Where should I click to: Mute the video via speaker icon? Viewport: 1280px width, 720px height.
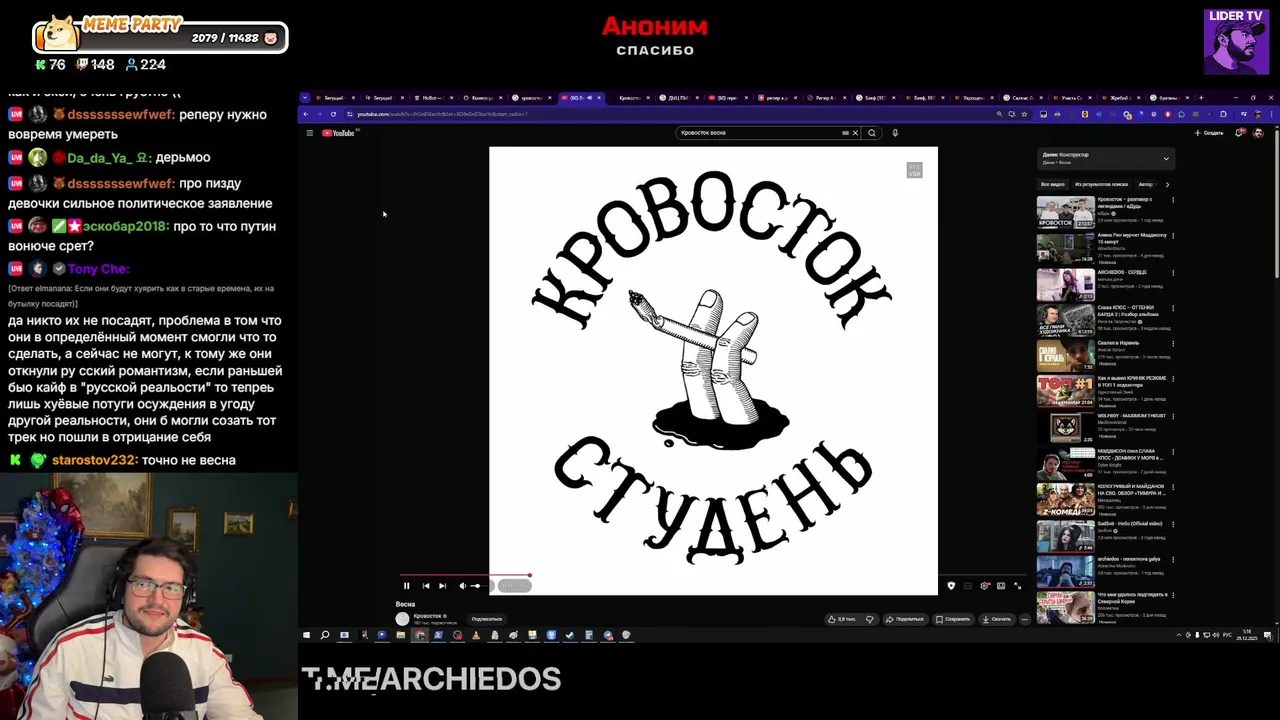(x=462, y=586)
